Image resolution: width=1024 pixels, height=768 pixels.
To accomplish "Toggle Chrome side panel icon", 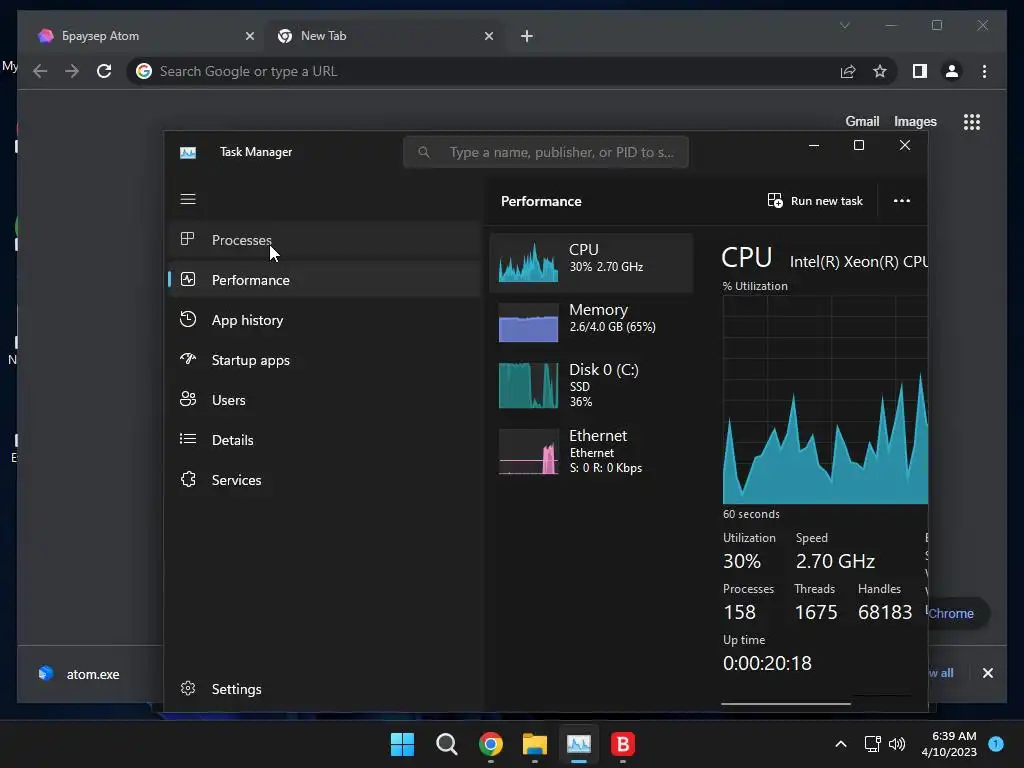I will coord(920,71).
